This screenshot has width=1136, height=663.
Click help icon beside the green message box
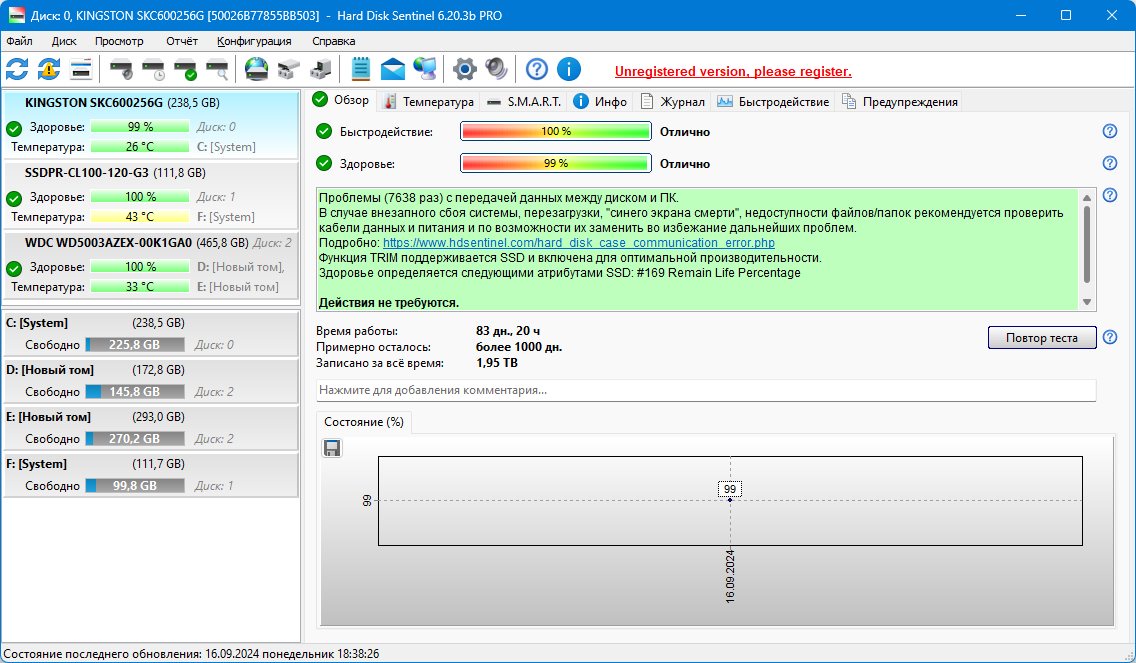[x=1109, y=195]
